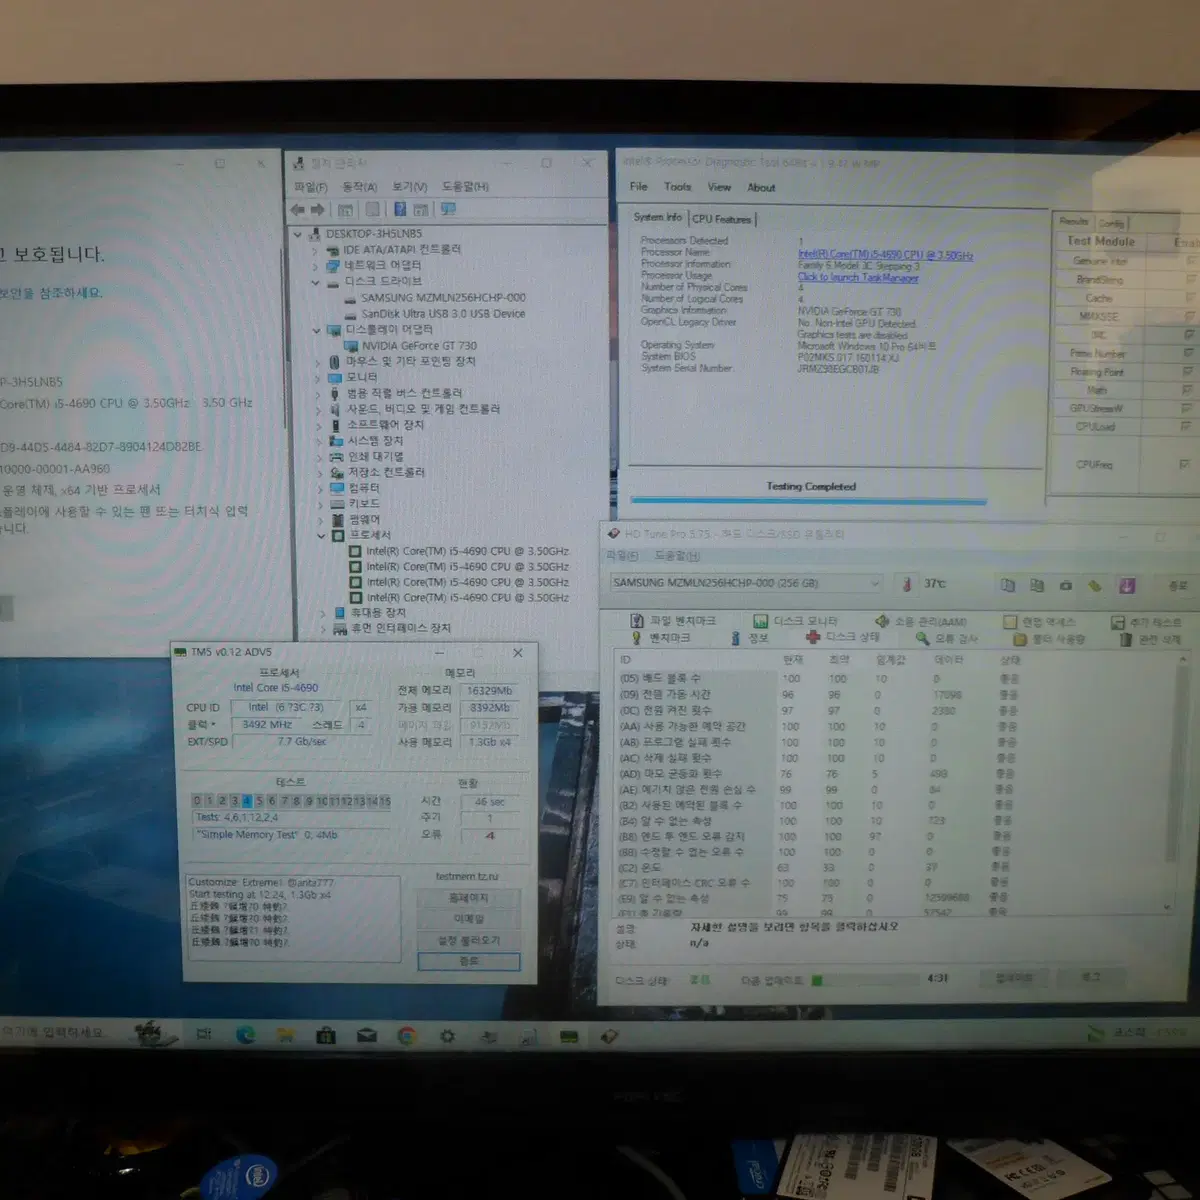Select SAMSUNG MZMLN256HCHP-000 disk in Device Manager

[443, 298]
